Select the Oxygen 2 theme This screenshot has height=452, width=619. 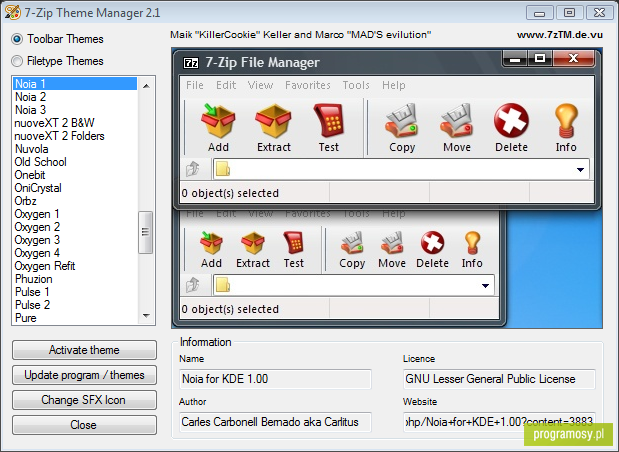75,227
